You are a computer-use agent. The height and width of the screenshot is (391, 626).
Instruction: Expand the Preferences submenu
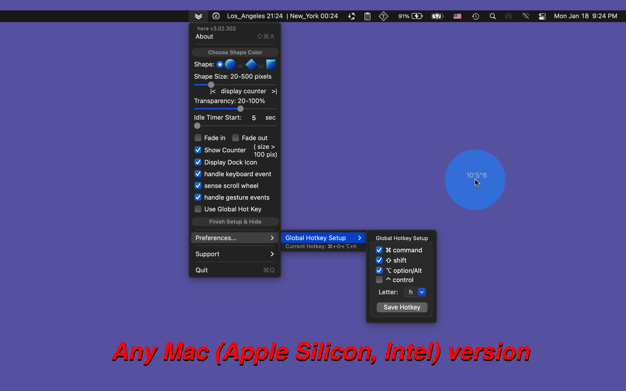click(x=235, y=238)
